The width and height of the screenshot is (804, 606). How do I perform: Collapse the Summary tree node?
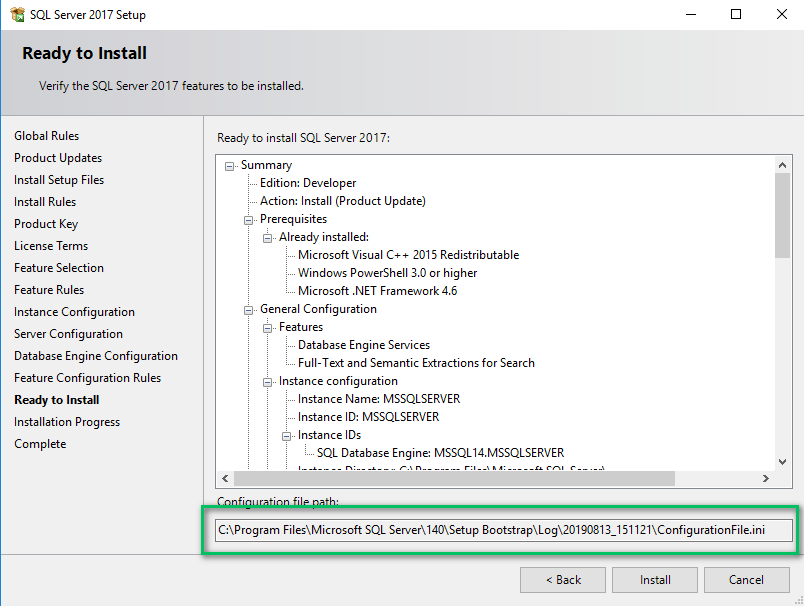[x=230, y=166]
